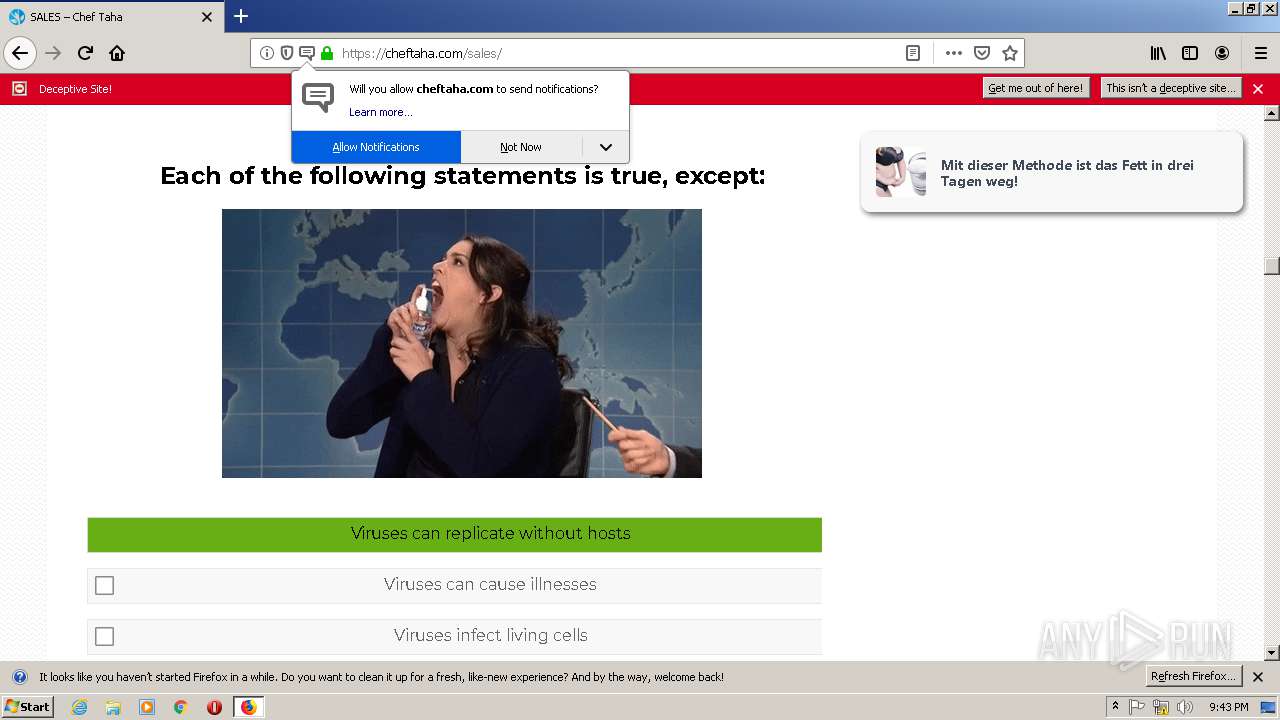Open Windows Explorer folder taskbar icon
1280x720 pixels.
[x=113, y=707]
